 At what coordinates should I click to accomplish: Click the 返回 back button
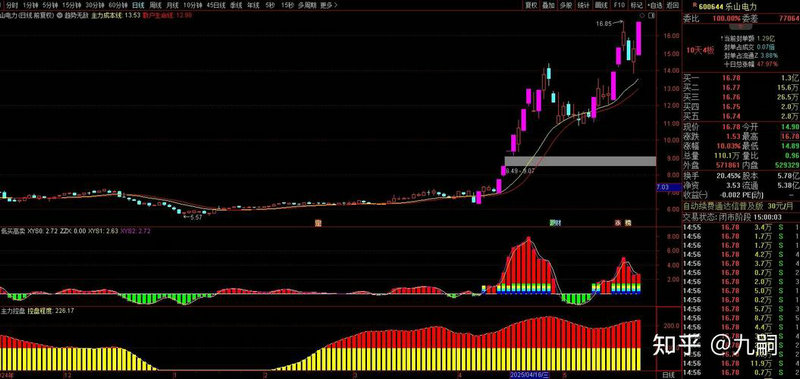(673, 5)
